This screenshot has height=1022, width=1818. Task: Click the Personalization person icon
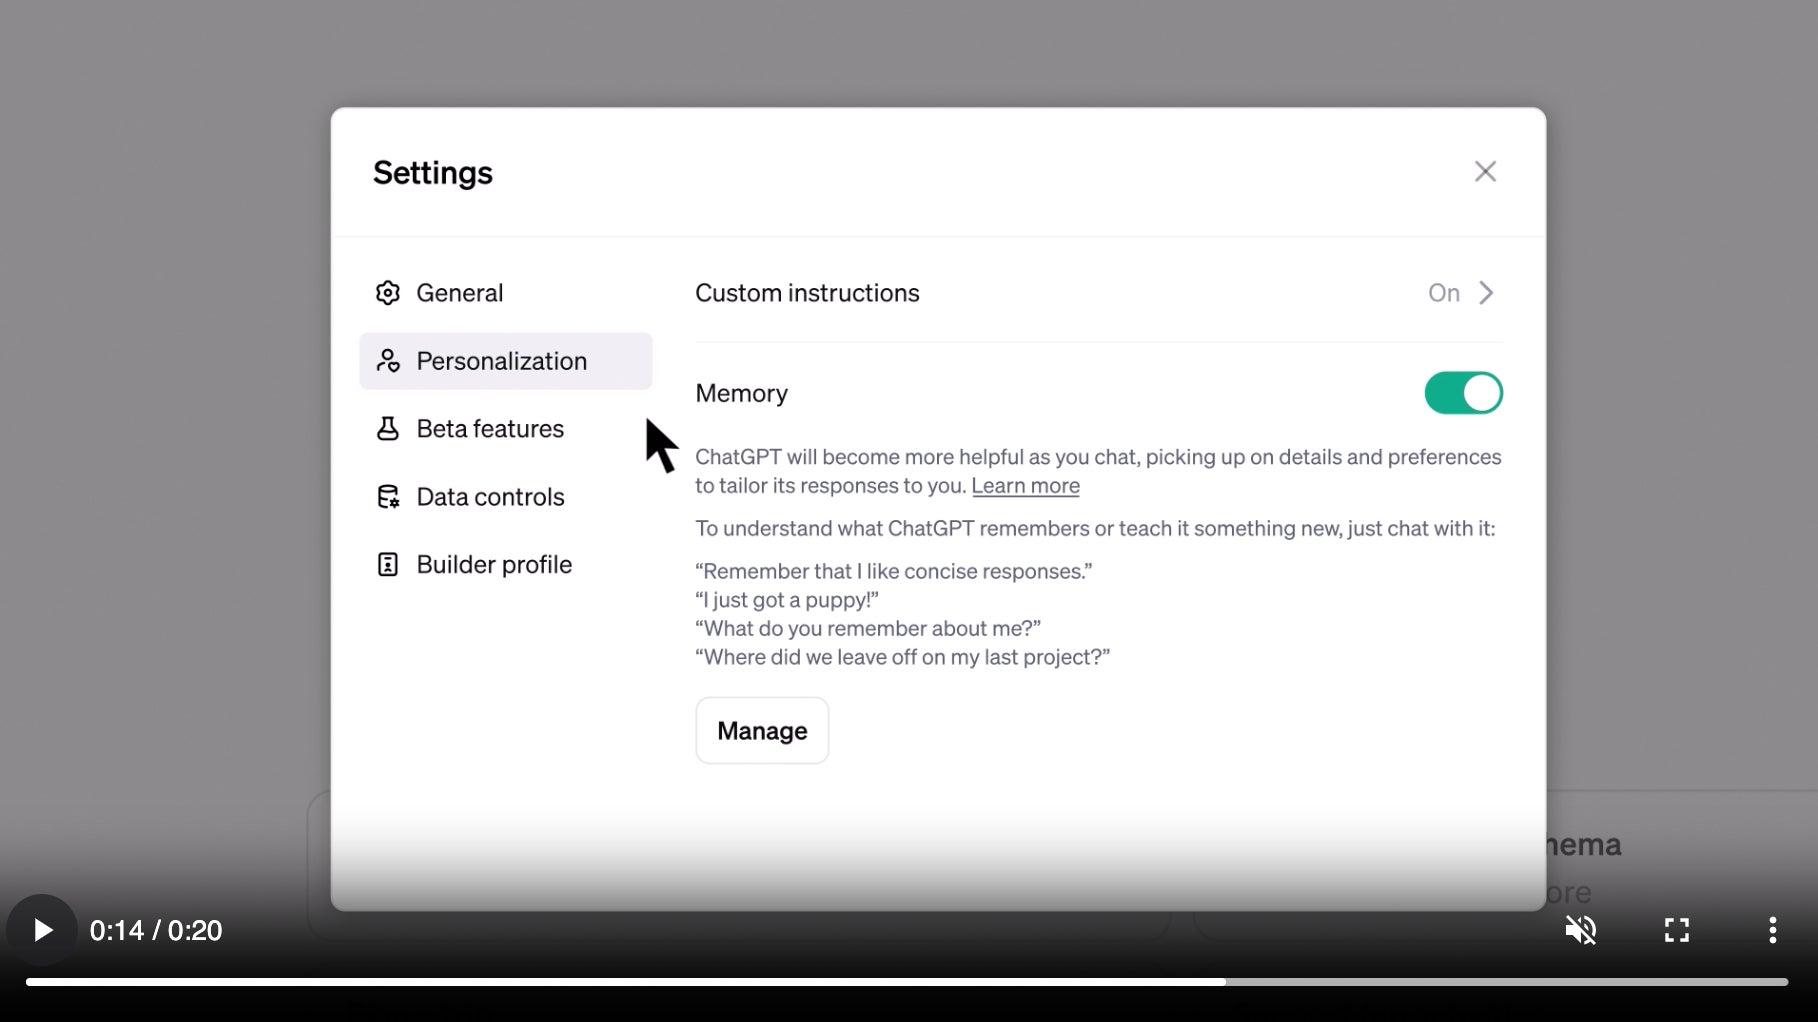pos(388,361)
